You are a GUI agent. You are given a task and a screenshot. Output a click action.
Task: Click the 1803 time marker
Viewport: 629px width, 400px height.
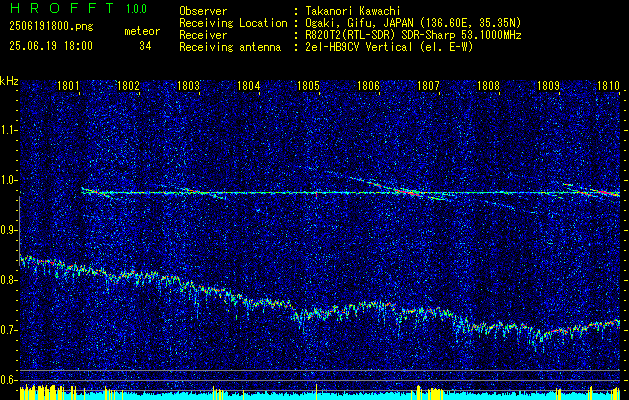coord(188,85)
